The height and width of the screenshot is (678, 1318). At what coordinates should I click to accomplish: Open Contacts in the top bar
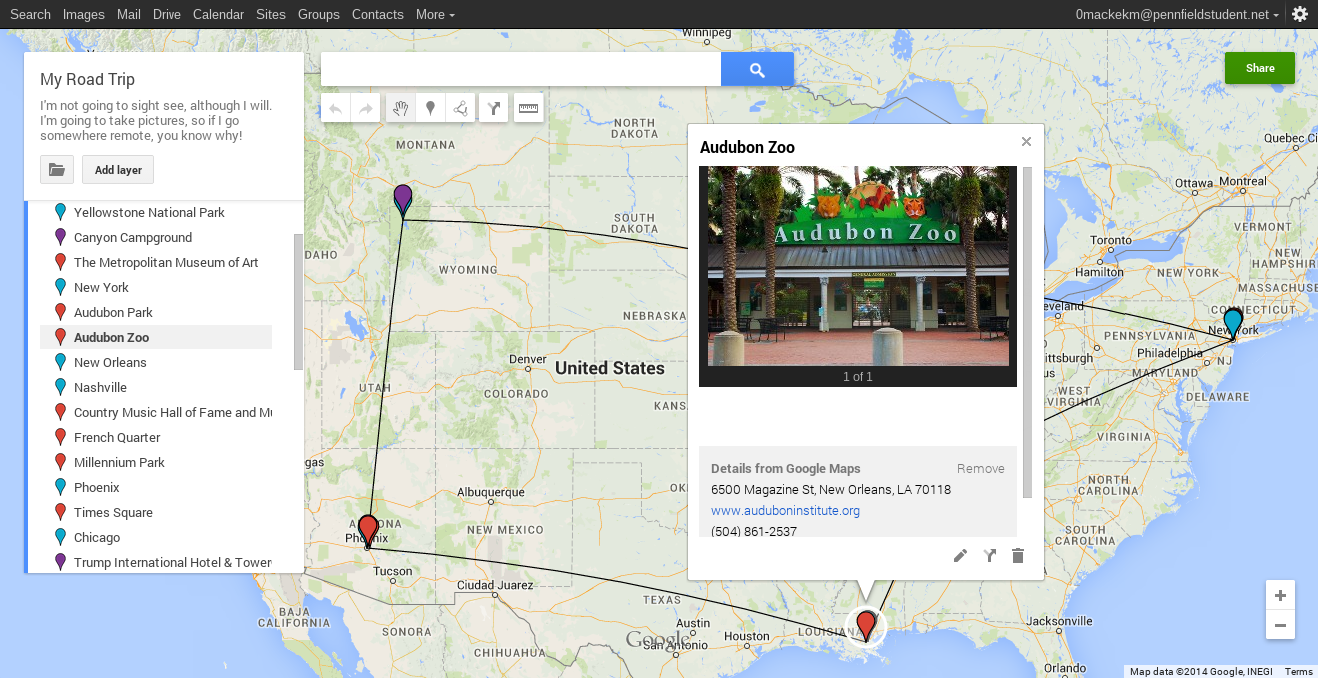[378, 14]
